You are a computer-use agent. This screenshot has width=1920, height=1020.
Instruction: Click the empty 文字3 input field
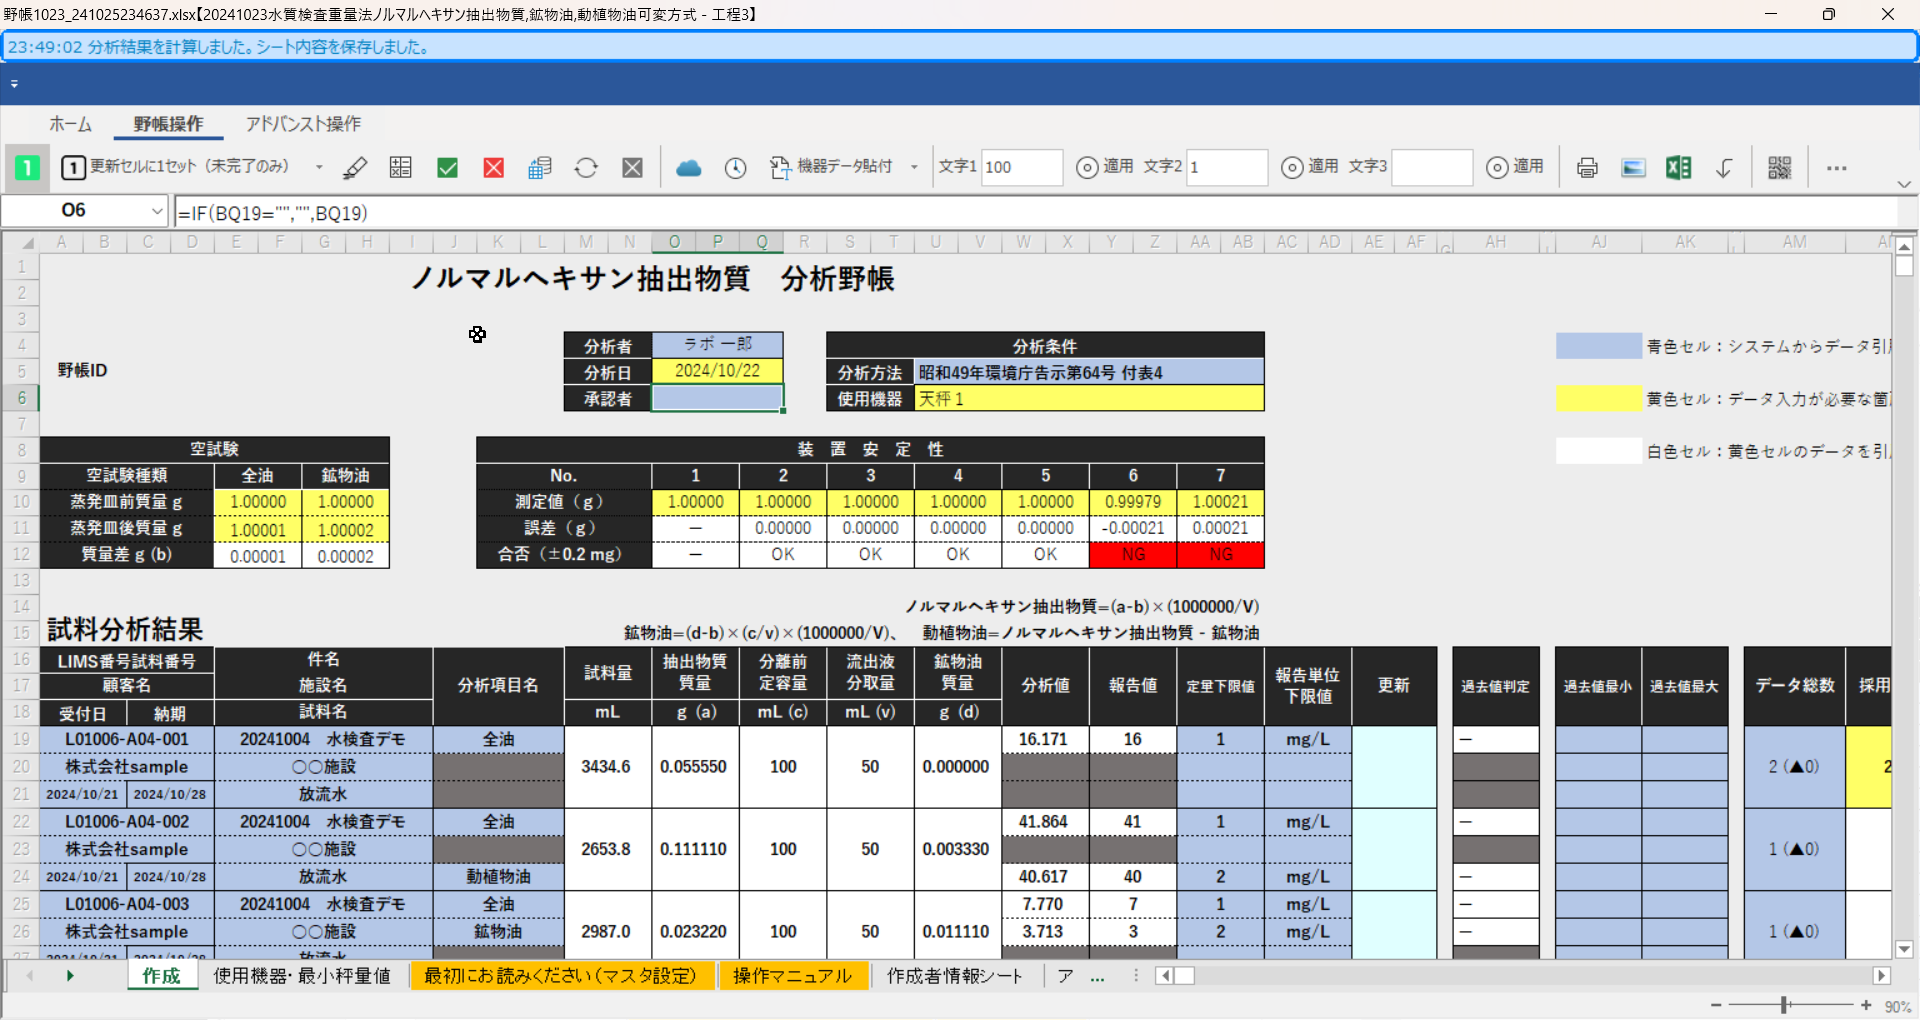[x=1432, y=167]
